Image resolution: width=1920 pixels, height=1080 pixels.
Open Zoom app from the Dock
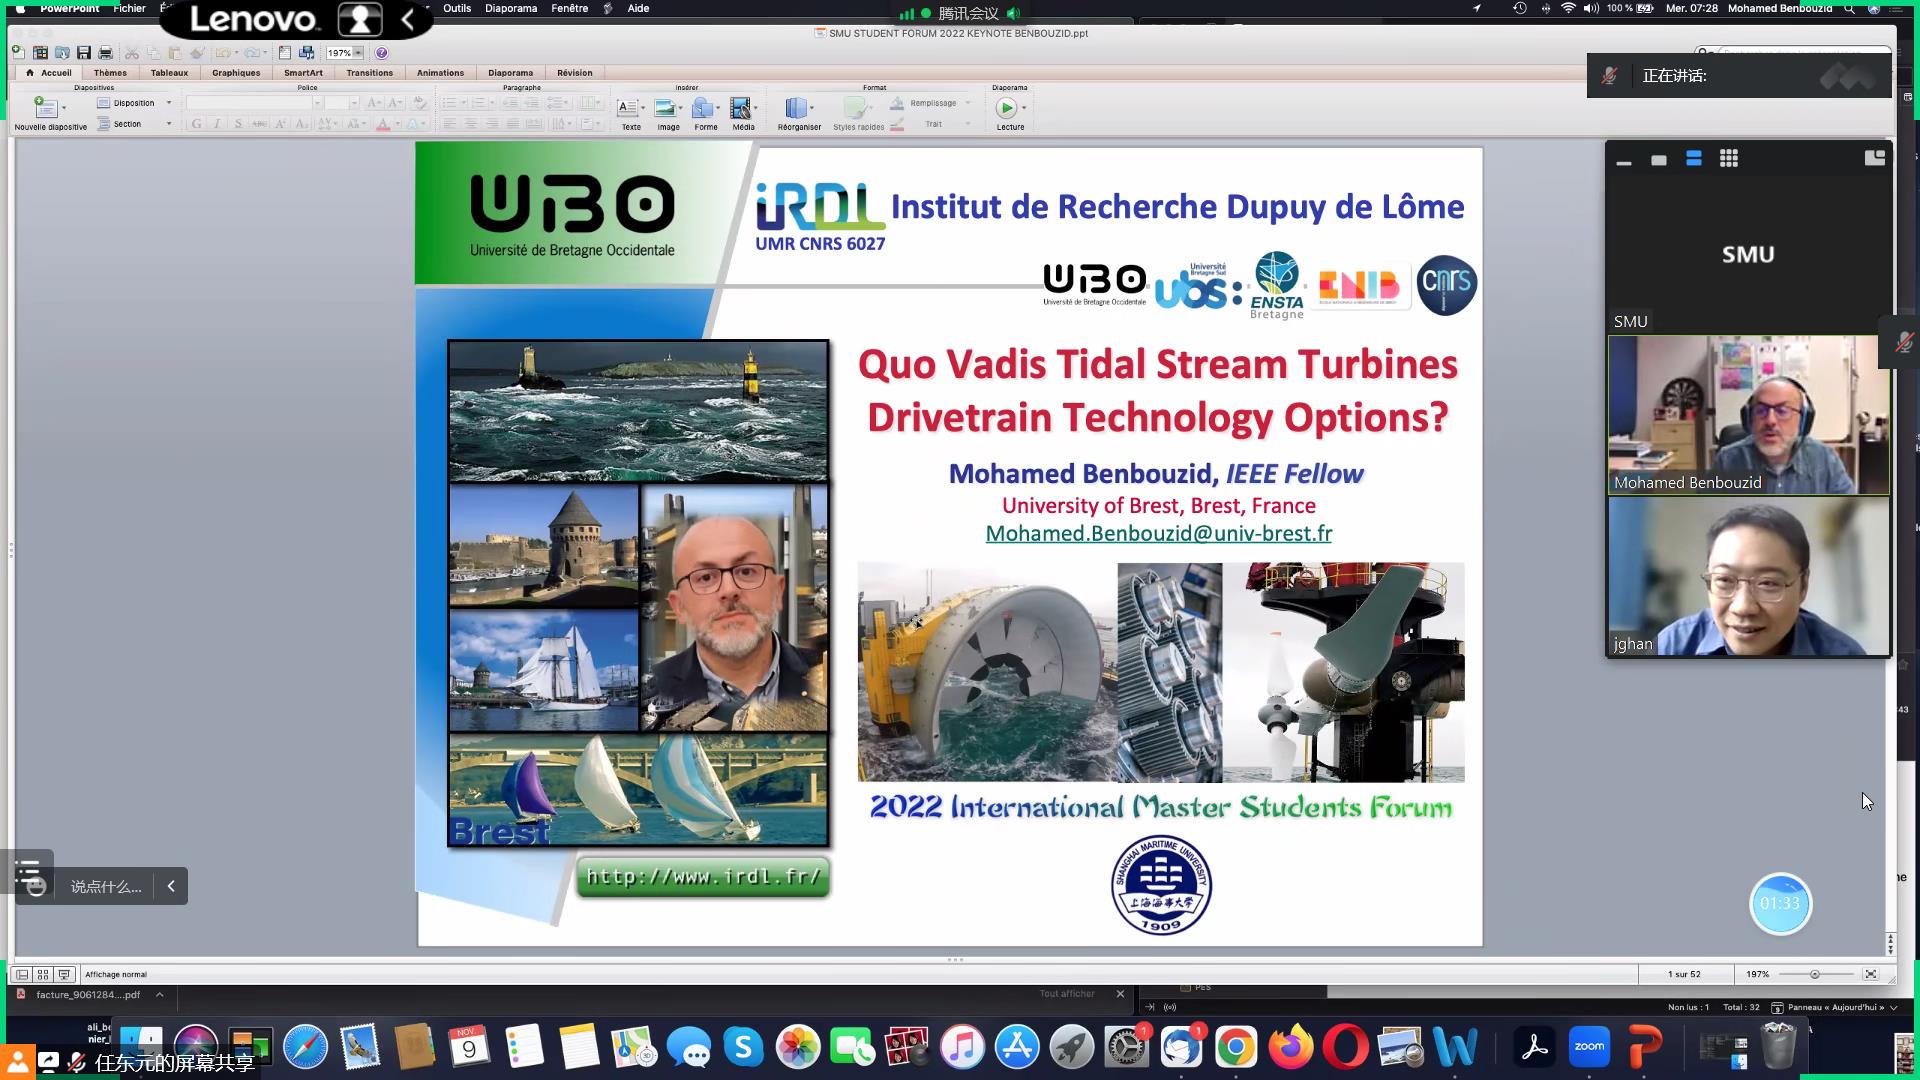pyautogui.click(x=1589, y=1047)
